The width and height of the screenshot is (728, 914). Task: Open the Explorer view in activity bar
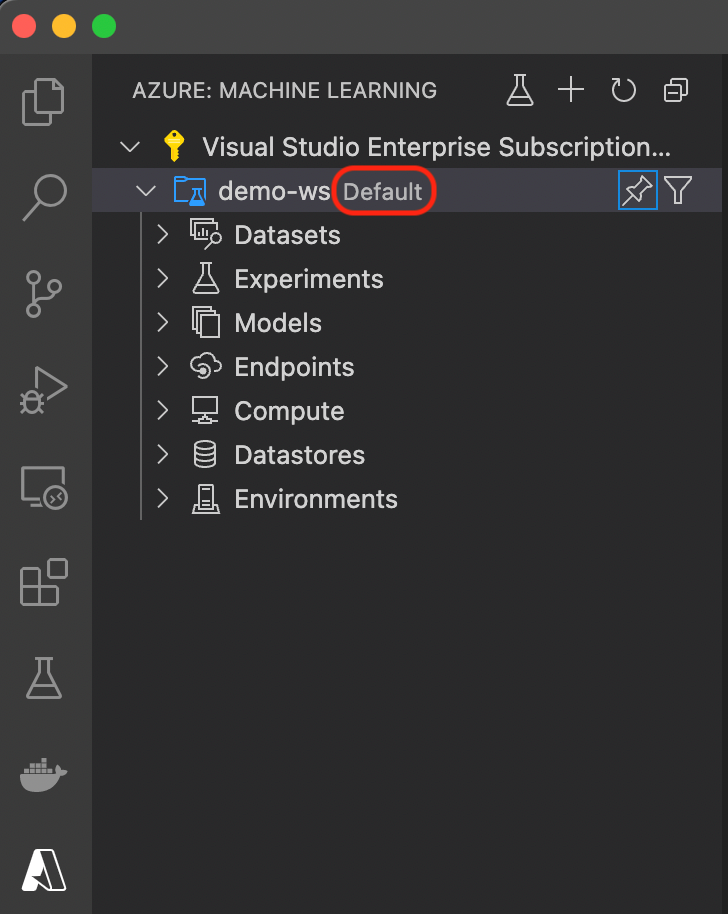(44, 101)
